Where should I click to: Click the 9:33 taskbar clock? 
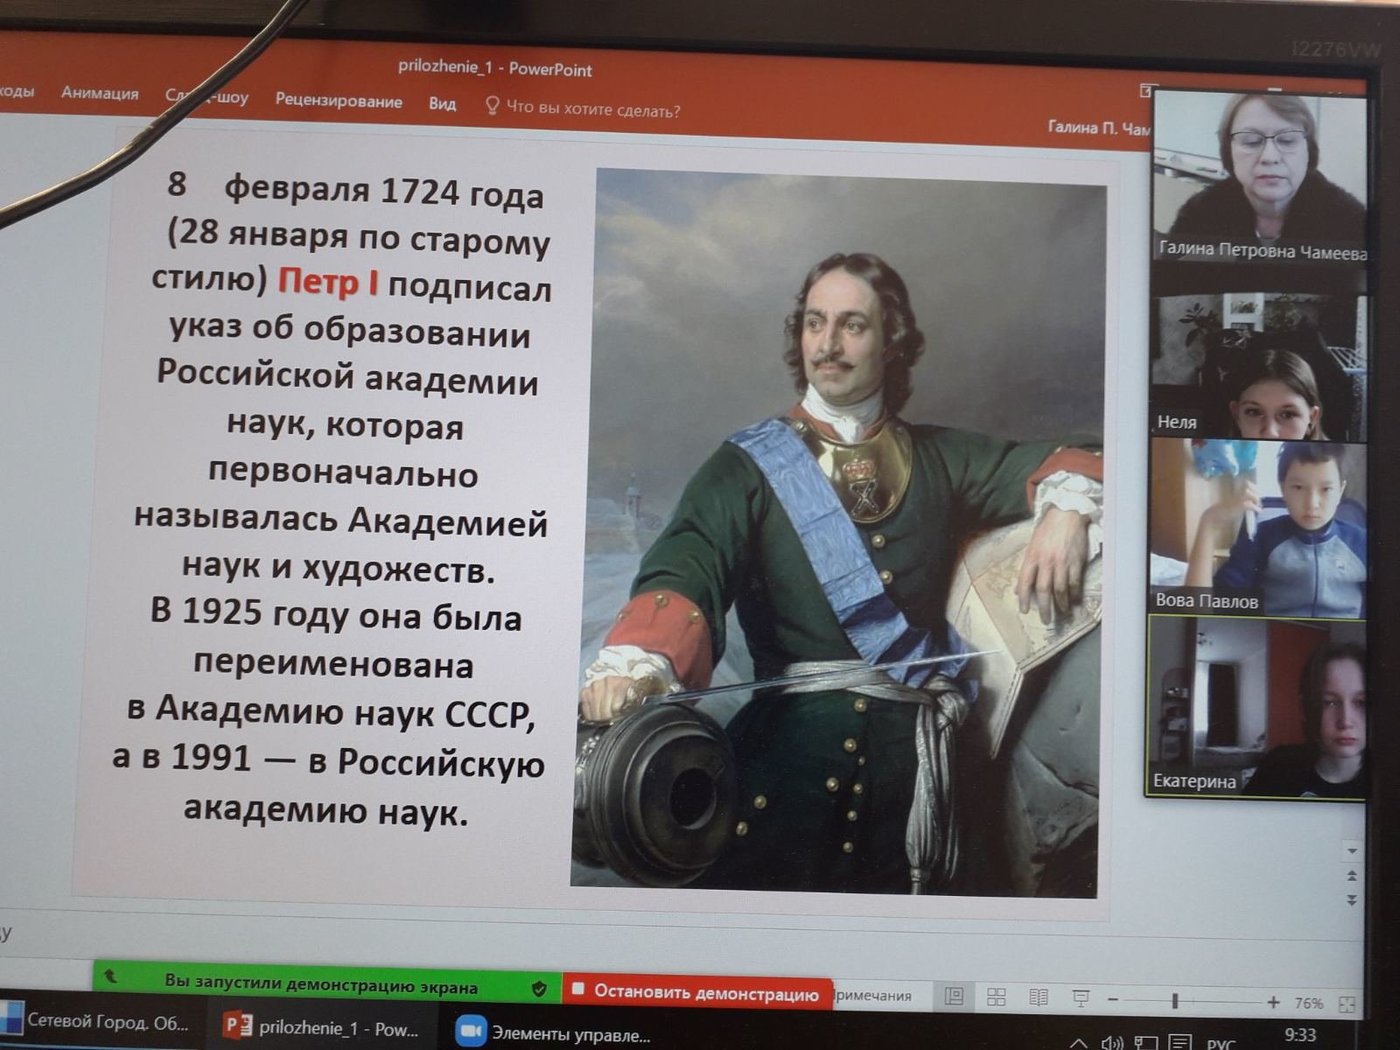pyautogui.click(x=1300, y=1035)
